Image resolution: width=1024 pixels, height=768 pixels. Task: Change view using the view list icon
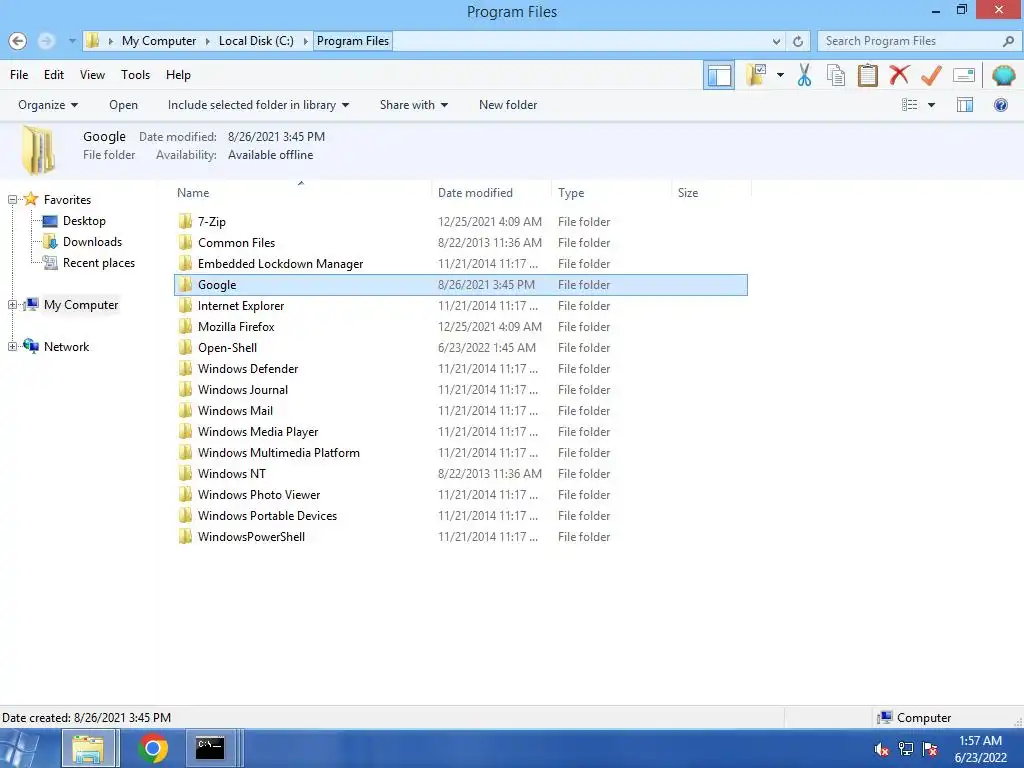tap(909, 105)
